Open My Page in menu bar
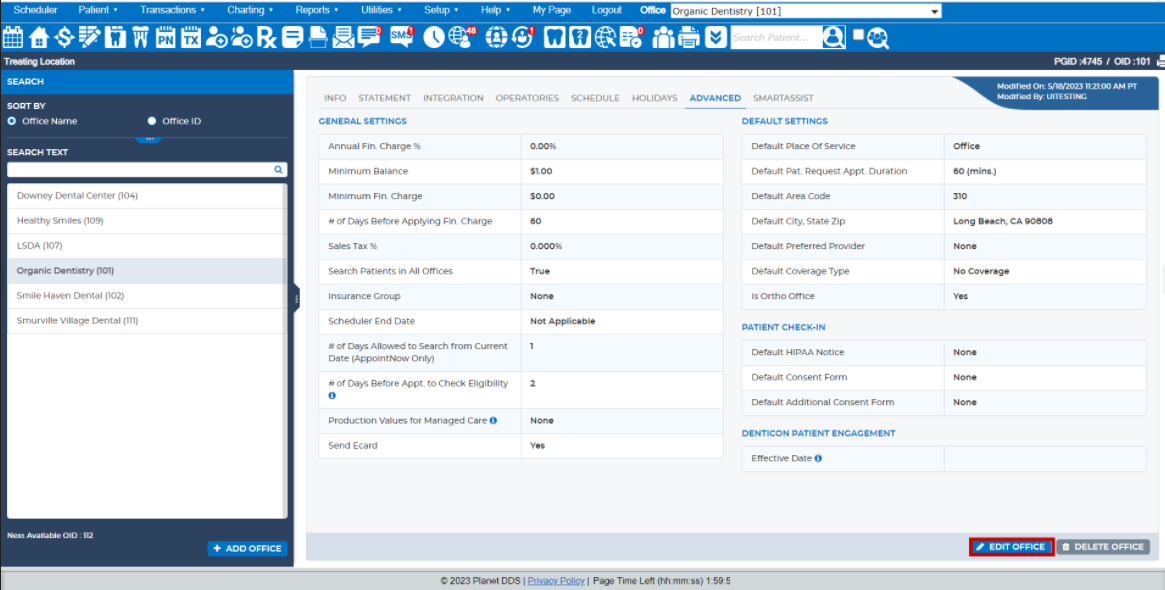 (x=552, y=10)
